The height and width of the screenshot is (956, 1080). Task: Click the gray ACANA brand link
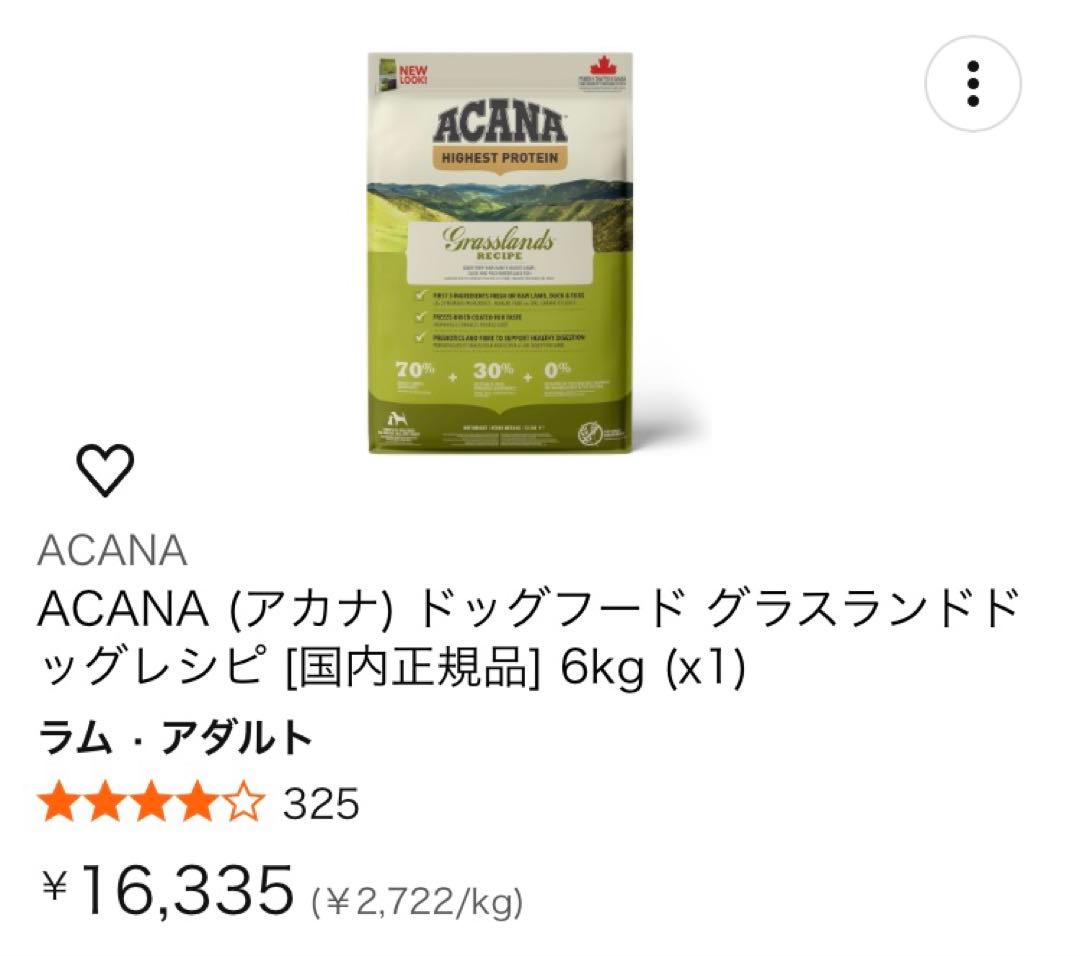pos(112,550)
